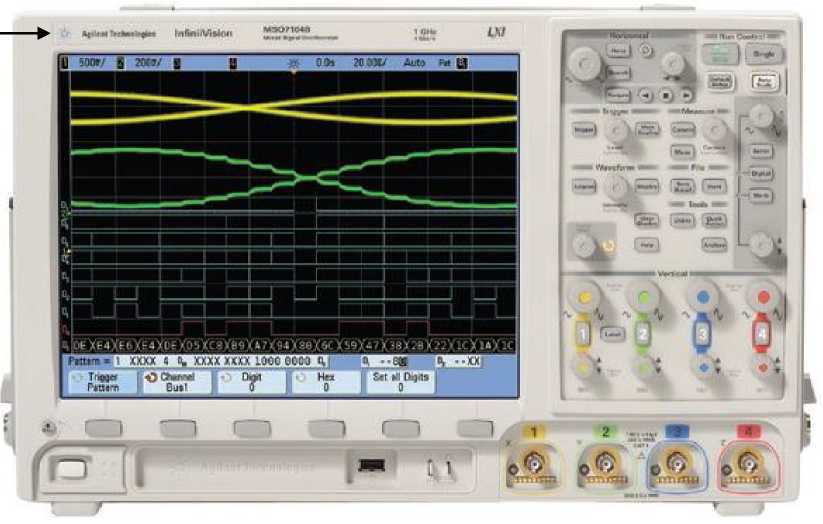
Task: Click the trigger Level knob
Action: pos(614,127)
